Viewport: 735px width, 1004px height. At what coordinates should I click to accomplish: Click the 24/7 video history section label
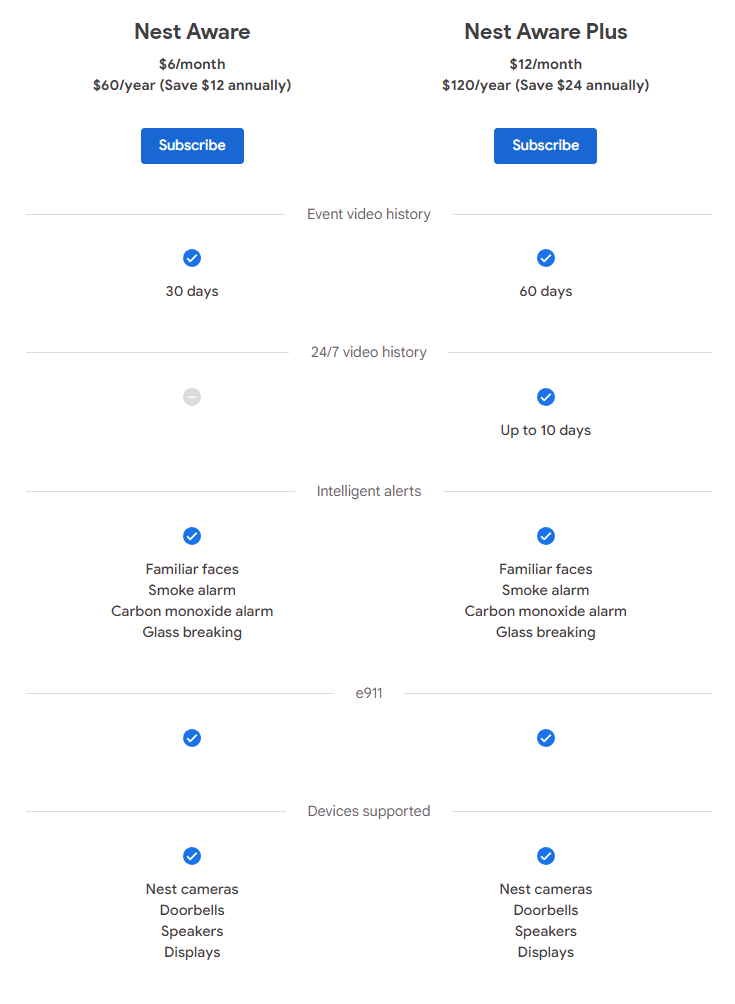pos(369,352)
